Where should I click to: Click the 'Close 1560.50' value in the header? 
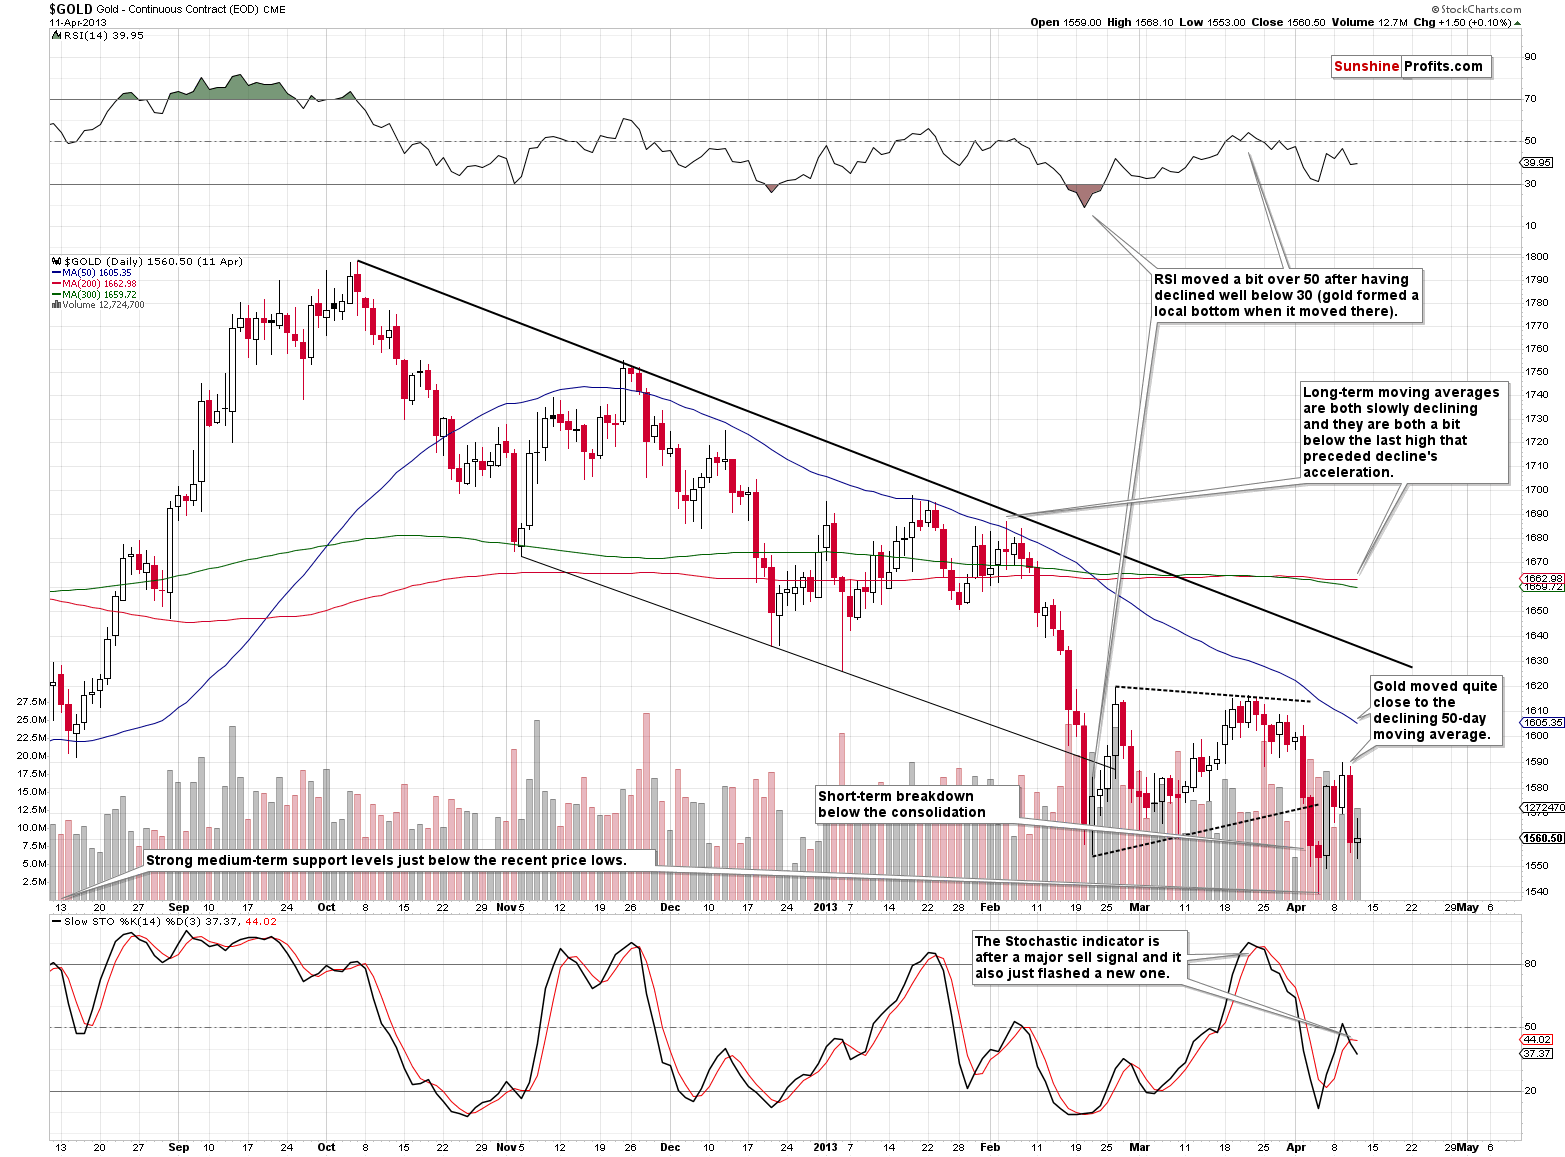point(1288,22)
